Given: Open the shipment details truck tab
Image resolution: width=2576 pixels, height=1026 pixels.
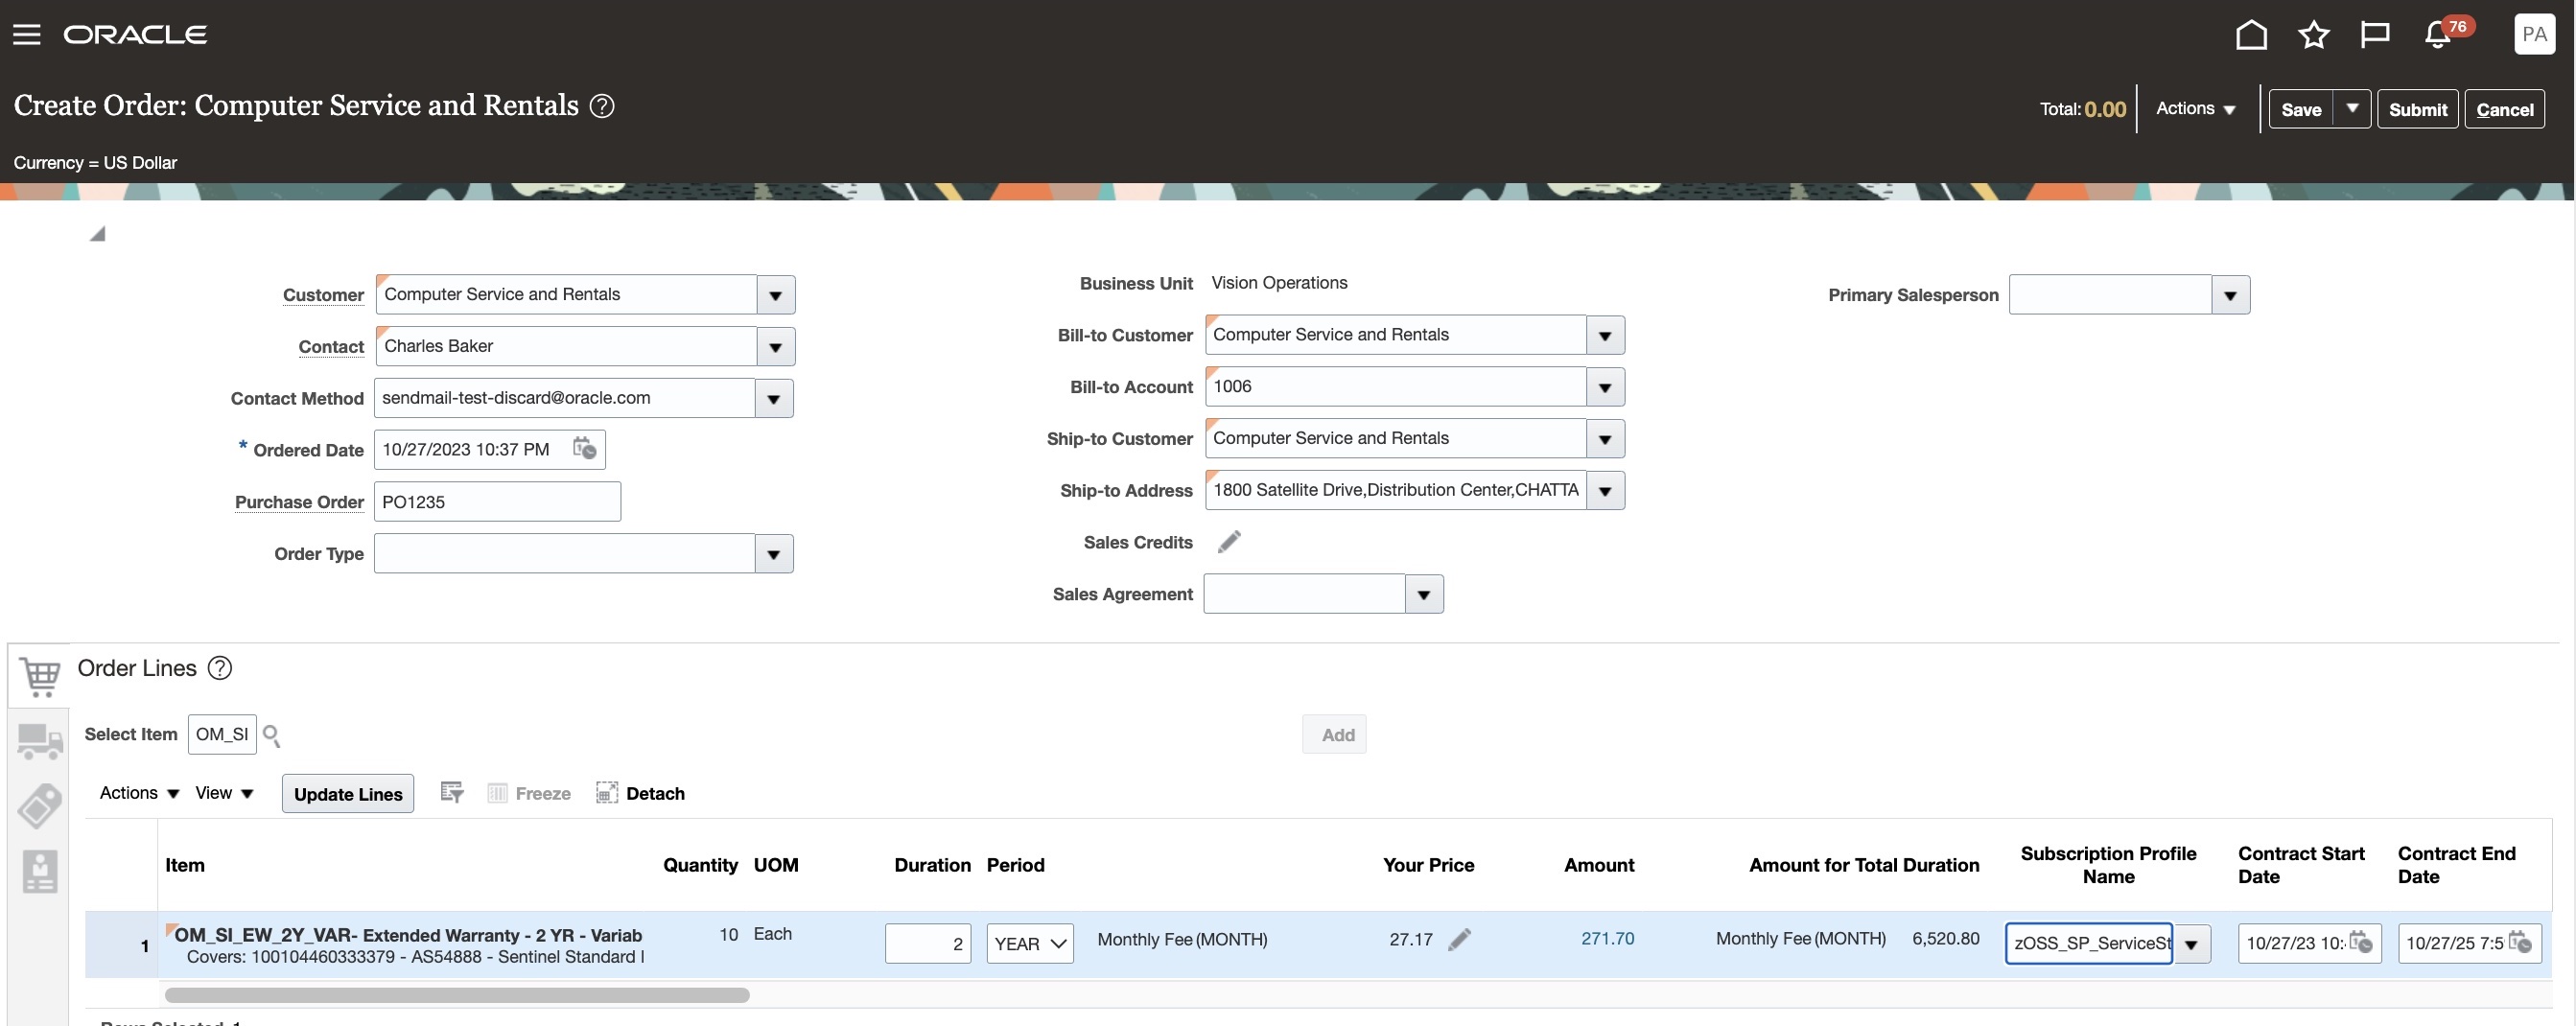Looking at the screenshot, I should point(40,742).
